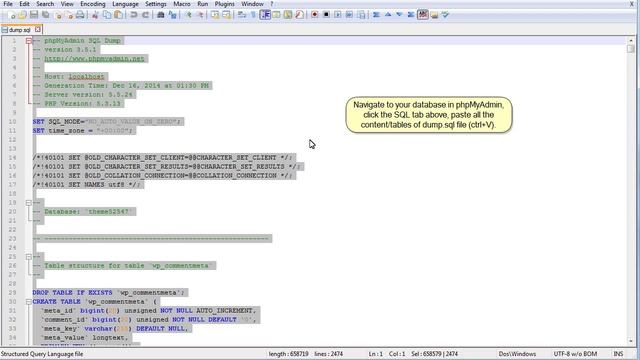Close the dump.sql tab with its X

pyautogui.click(x=38, y=29)
